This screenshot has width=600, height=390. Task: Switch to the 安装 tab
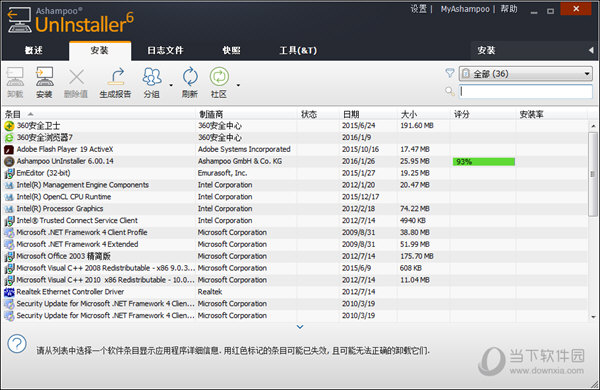pyautogui.click(x=99, y=51)
